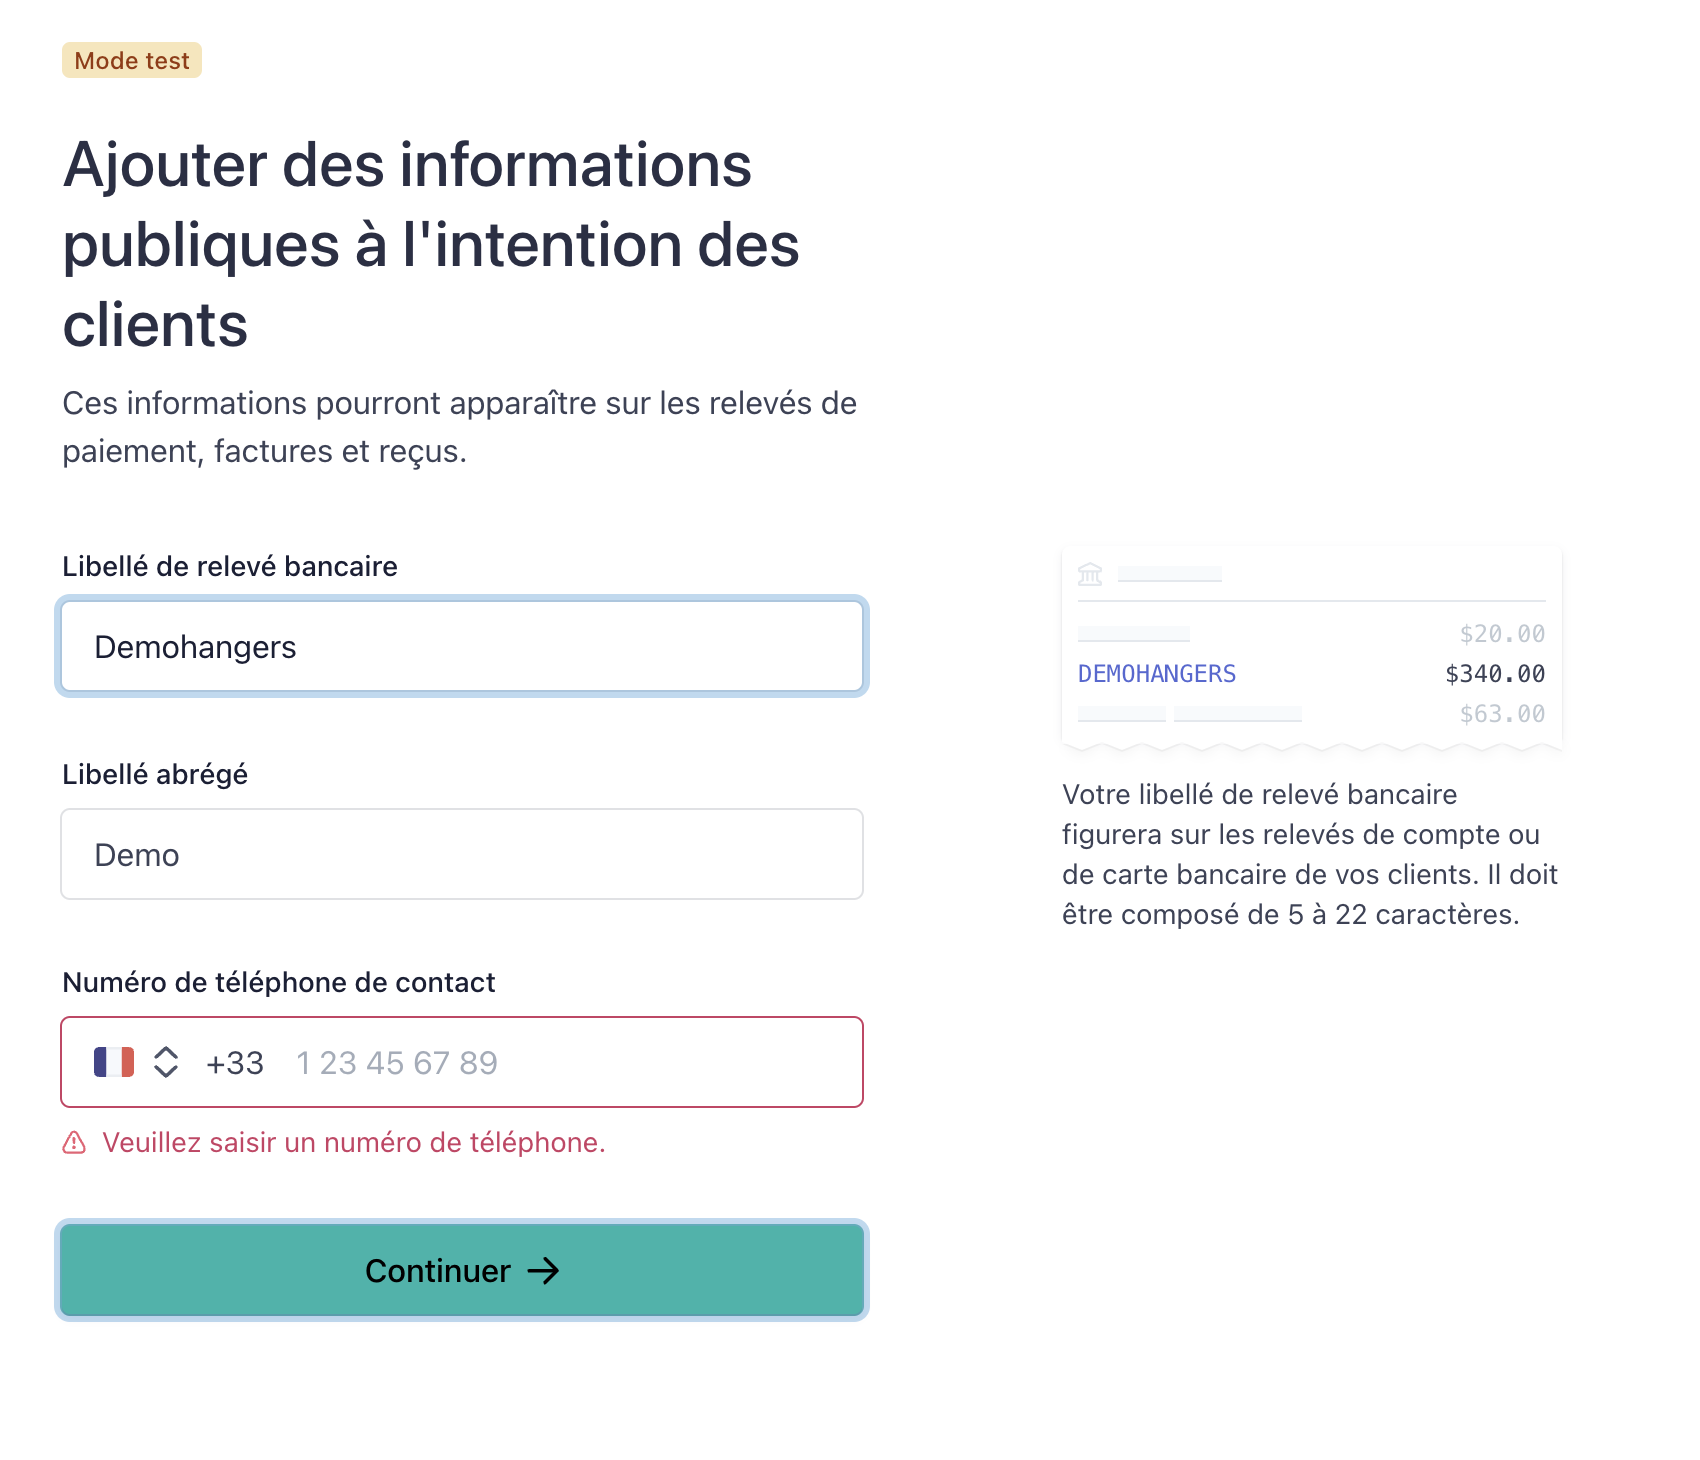Click the $20.00 amount on receipt
1700x1460 pixels.
pyautogui.click(x=1502, y=634)
